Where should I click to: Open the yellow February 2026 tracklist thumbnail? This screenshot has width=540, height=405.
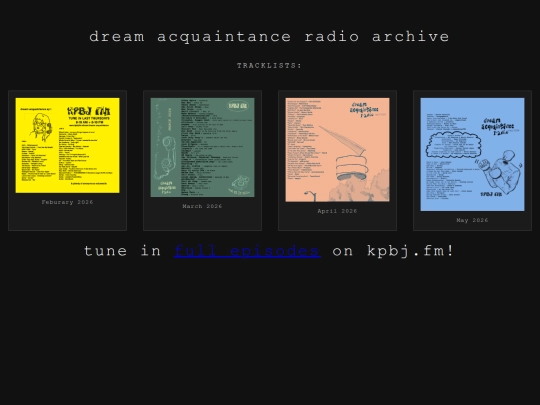pos(68,145)
